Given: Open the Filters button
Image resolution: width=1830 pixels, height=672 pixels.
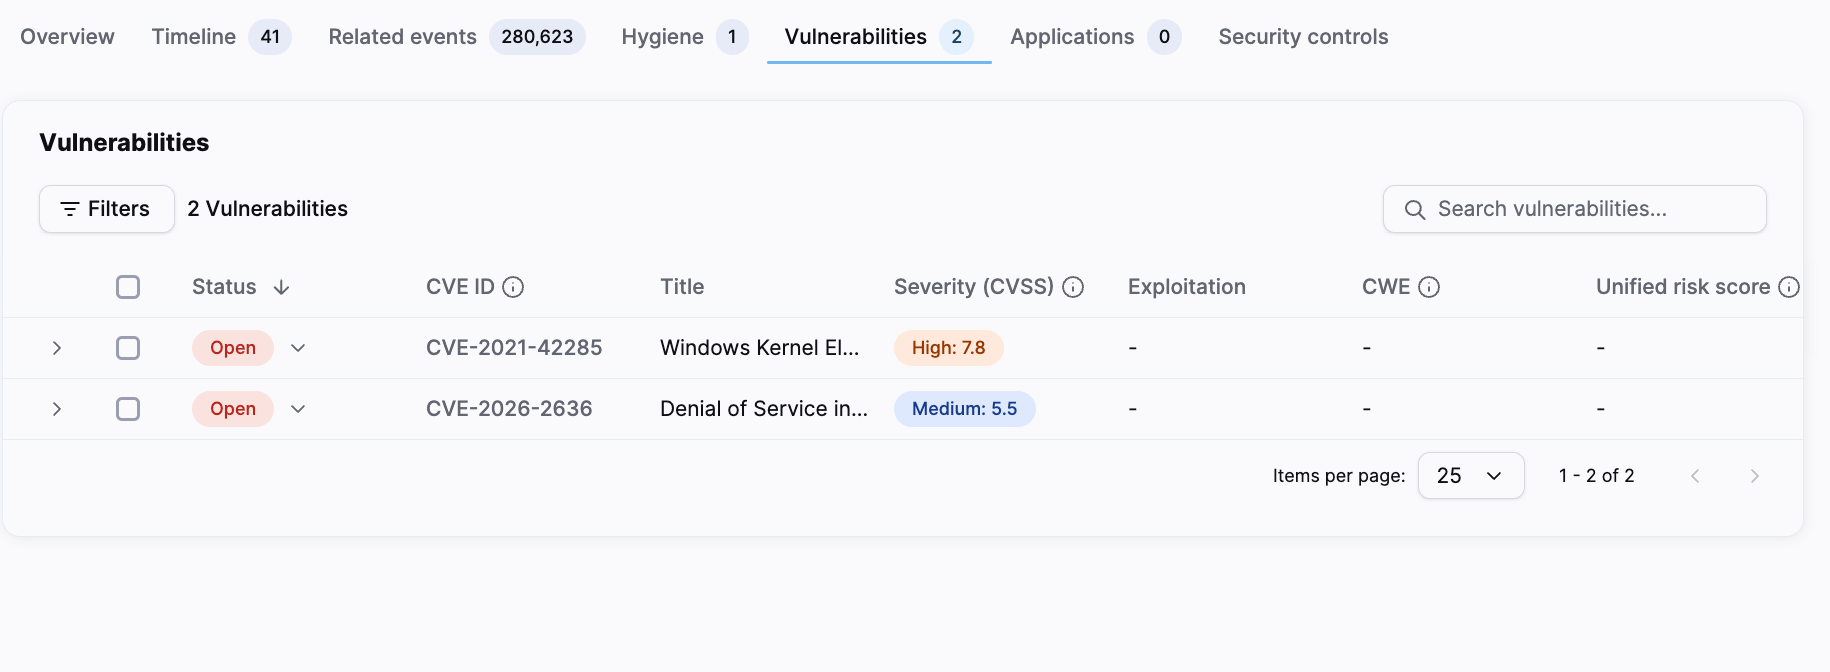Looking at the screenshot, I should coord(107,209).
